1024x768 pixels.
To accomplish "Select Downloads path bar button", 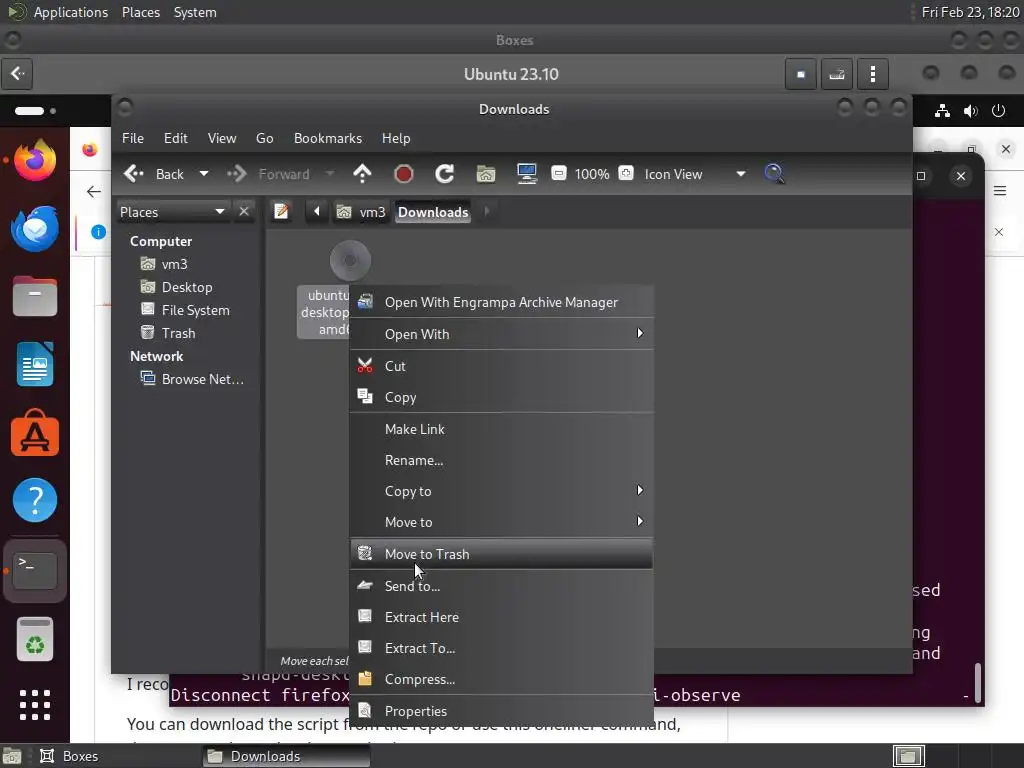I will [x=433, y=212].
